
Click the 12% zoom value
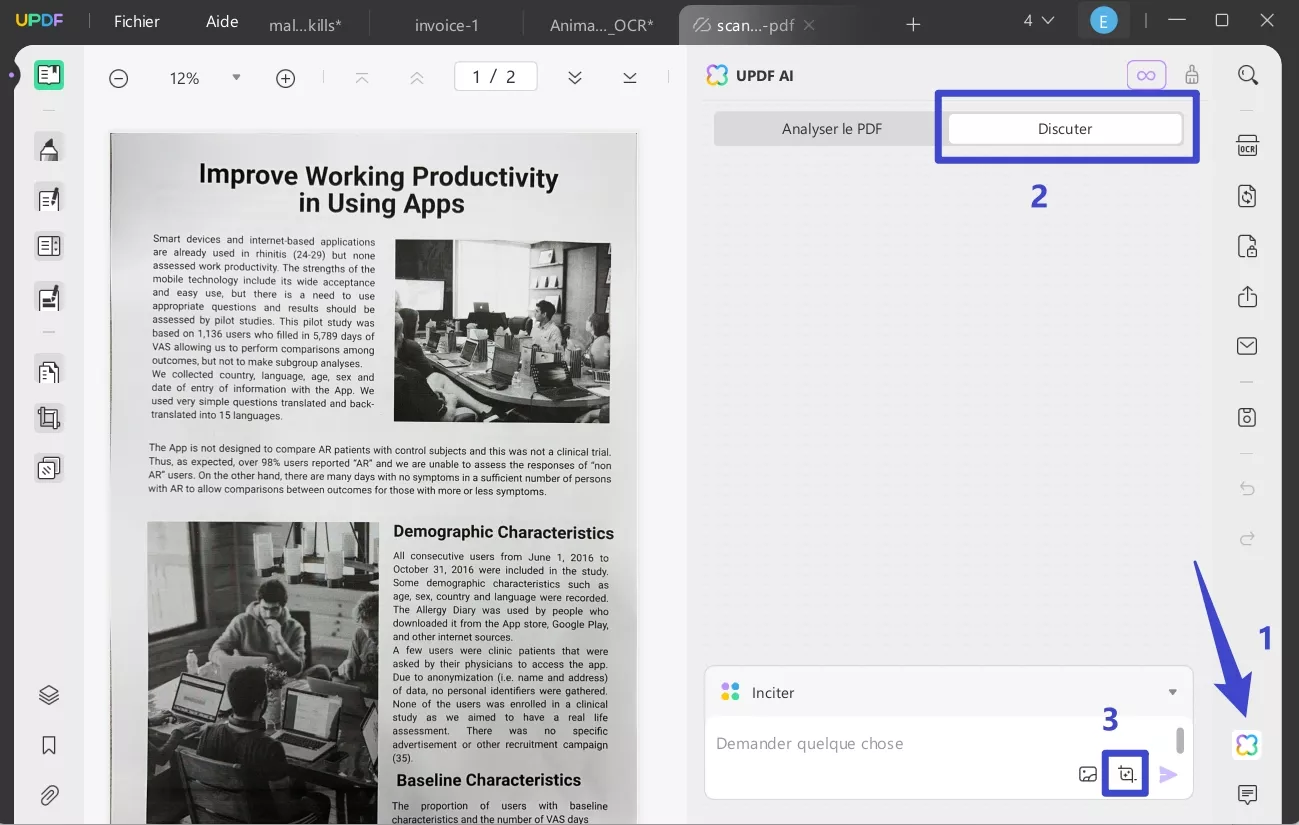pos(184,78)
